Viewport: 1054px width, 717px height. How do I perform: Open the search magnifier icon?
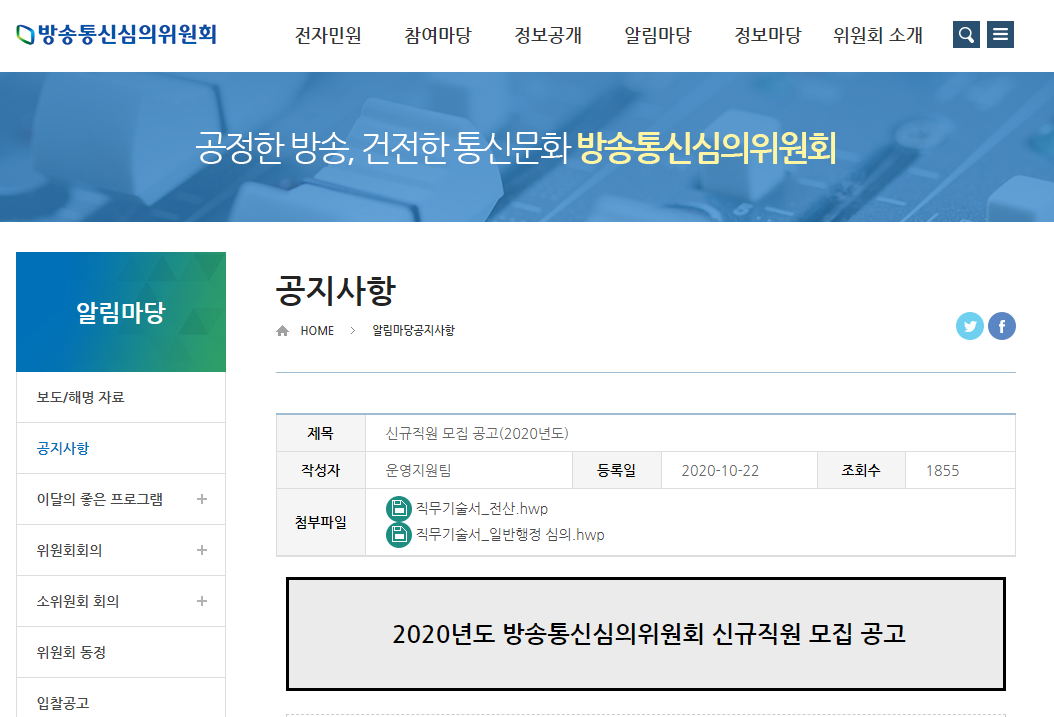click(966, 34)
